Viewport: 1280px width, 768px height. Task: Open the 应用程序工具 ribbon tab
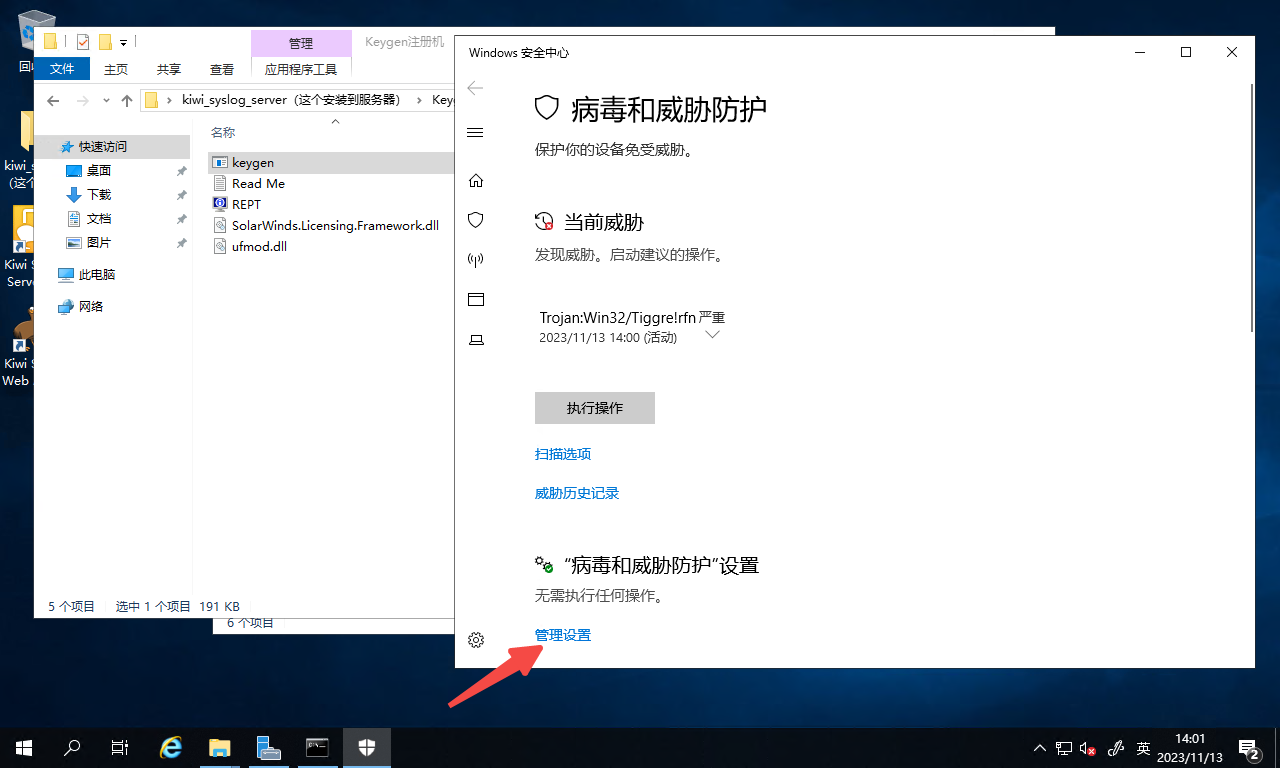[301, 69]
